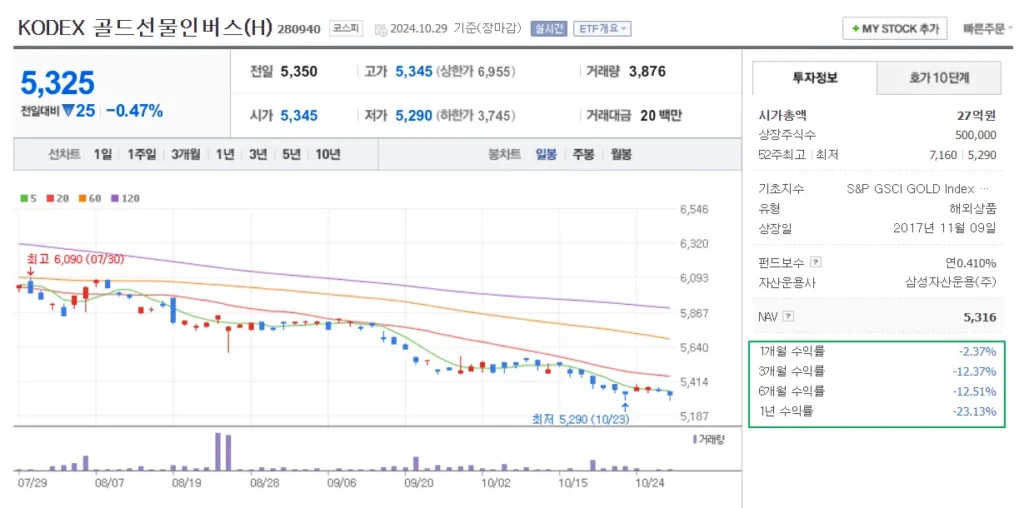1024x508 pixels.
Task: Click the 고가 5,345 value
Action: click(414, 72)
